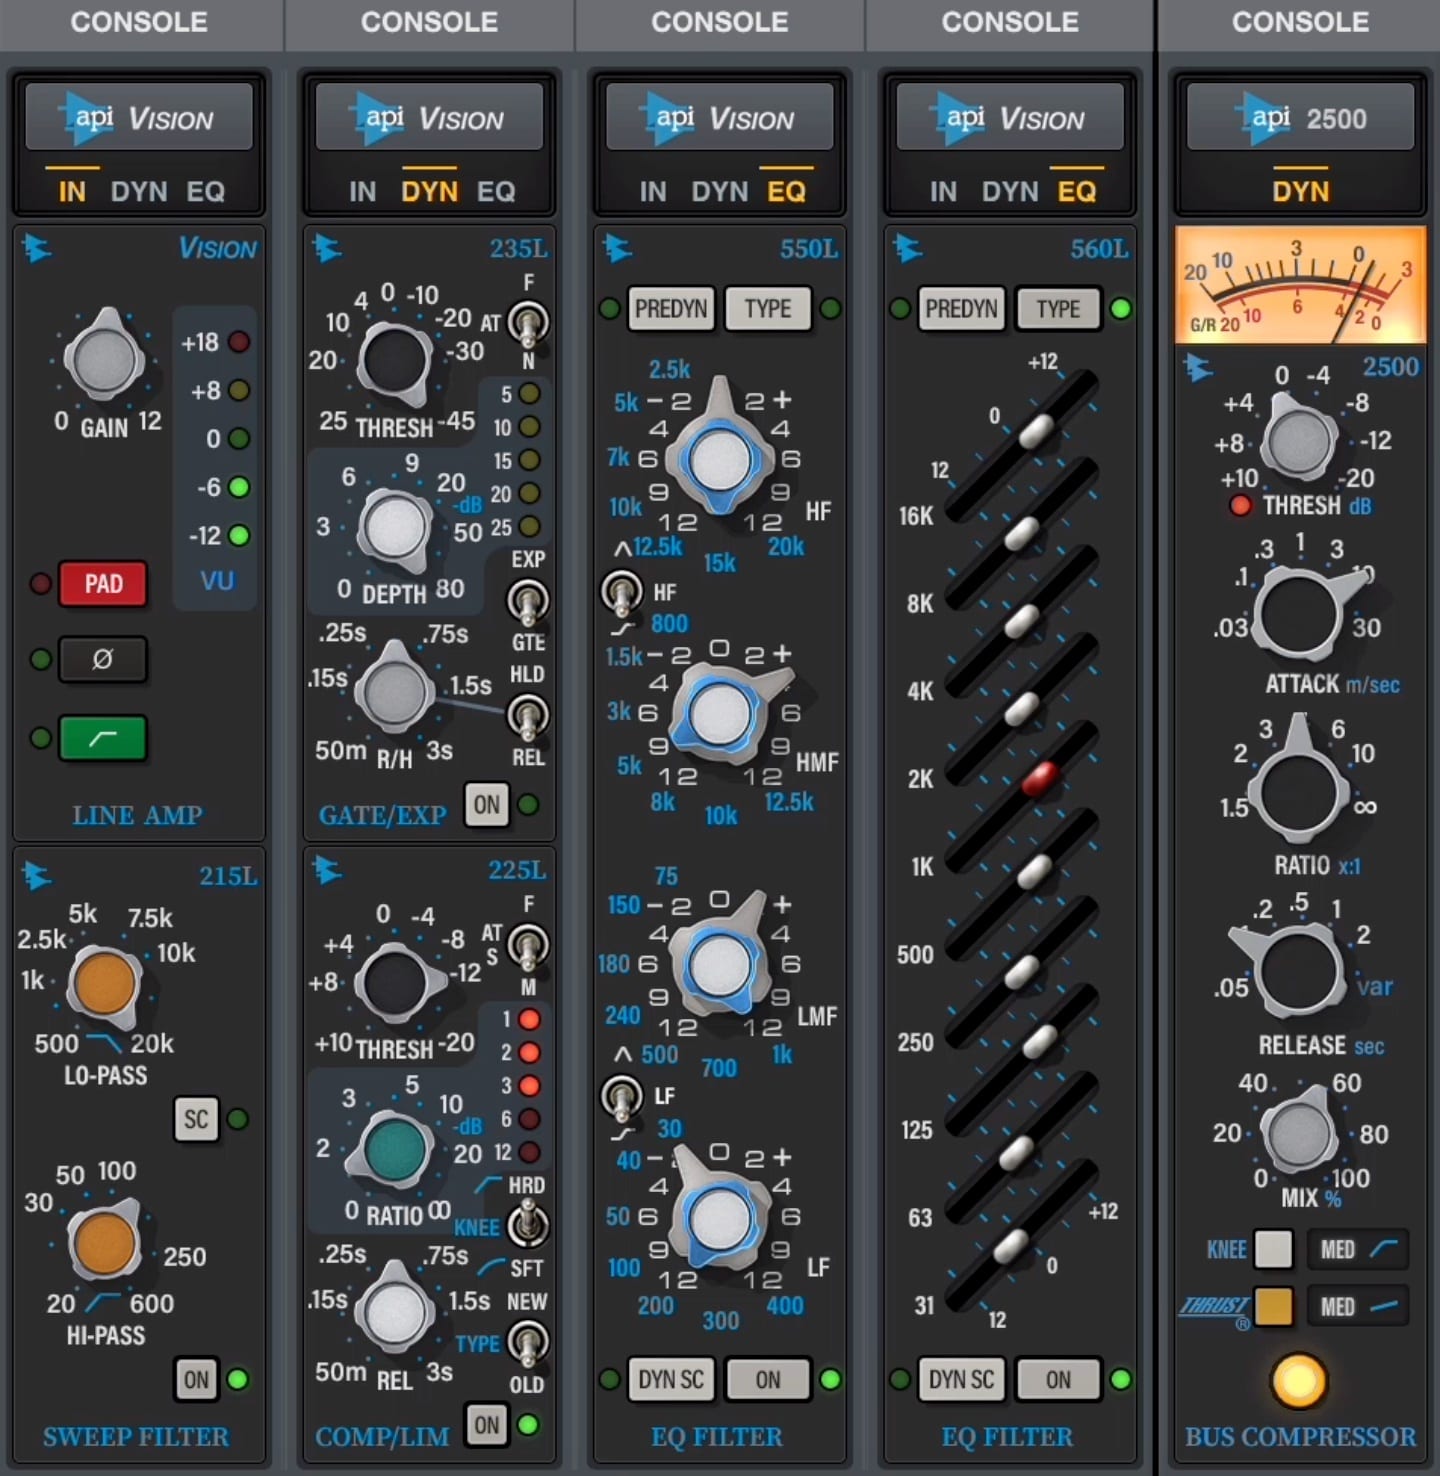Click the api Vision logo on the first channel
The width and height of the screenshot is (1440, 1476).
(139, 116)
